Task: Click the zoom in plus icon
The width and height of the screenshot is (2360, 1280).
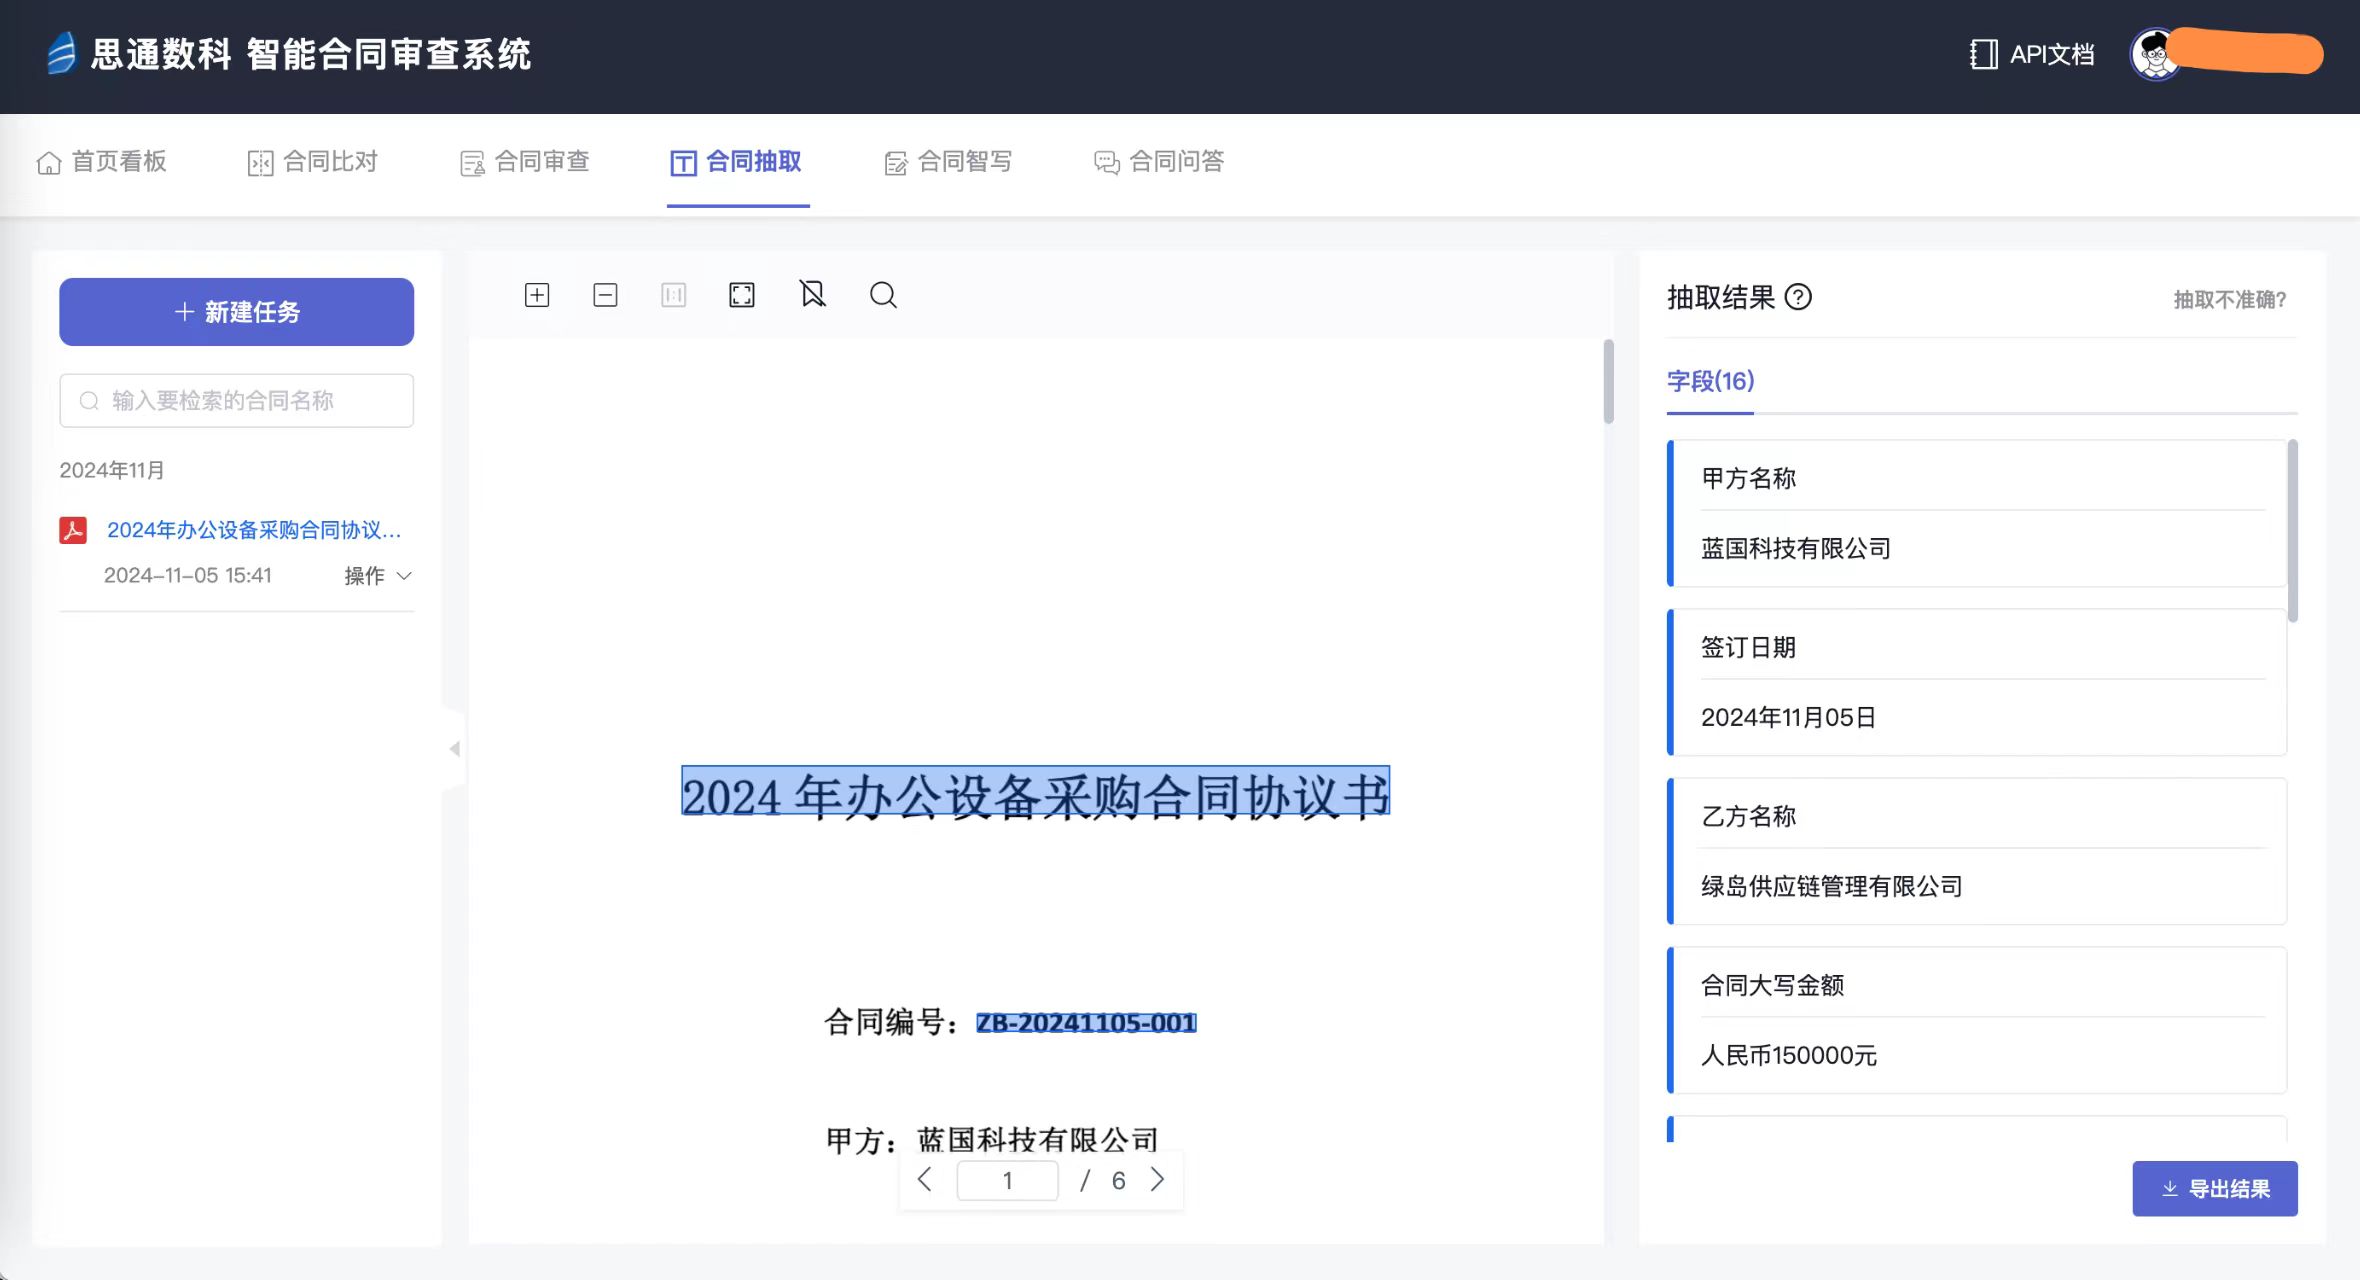Action: tap(537, 295)
